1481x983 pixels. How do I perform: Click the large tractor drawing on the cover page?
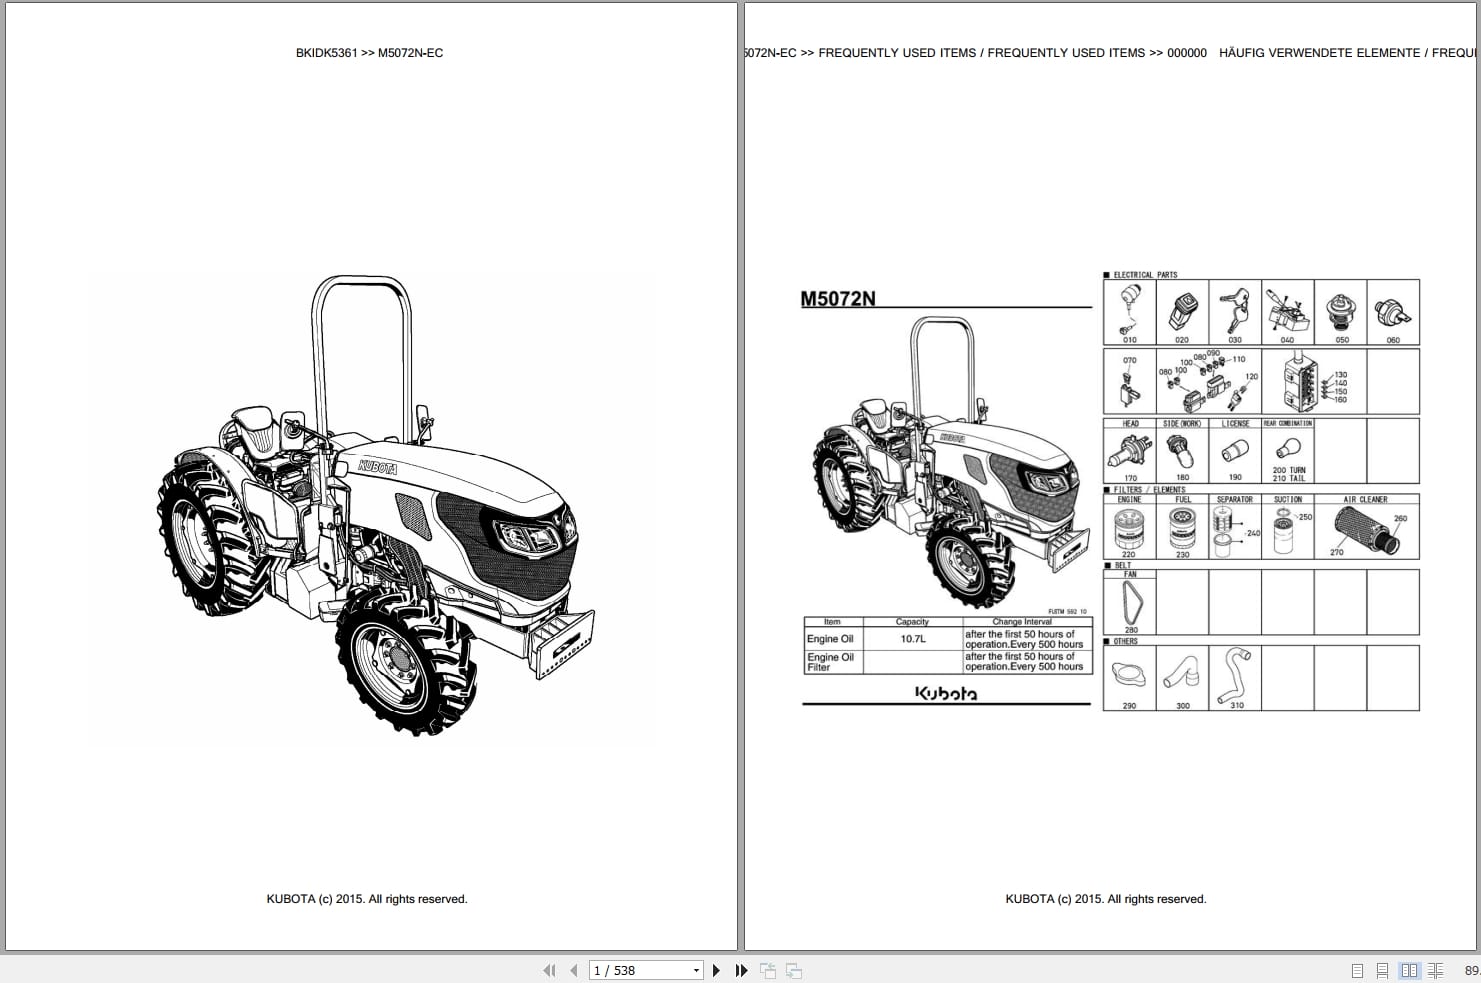point(377,506)
